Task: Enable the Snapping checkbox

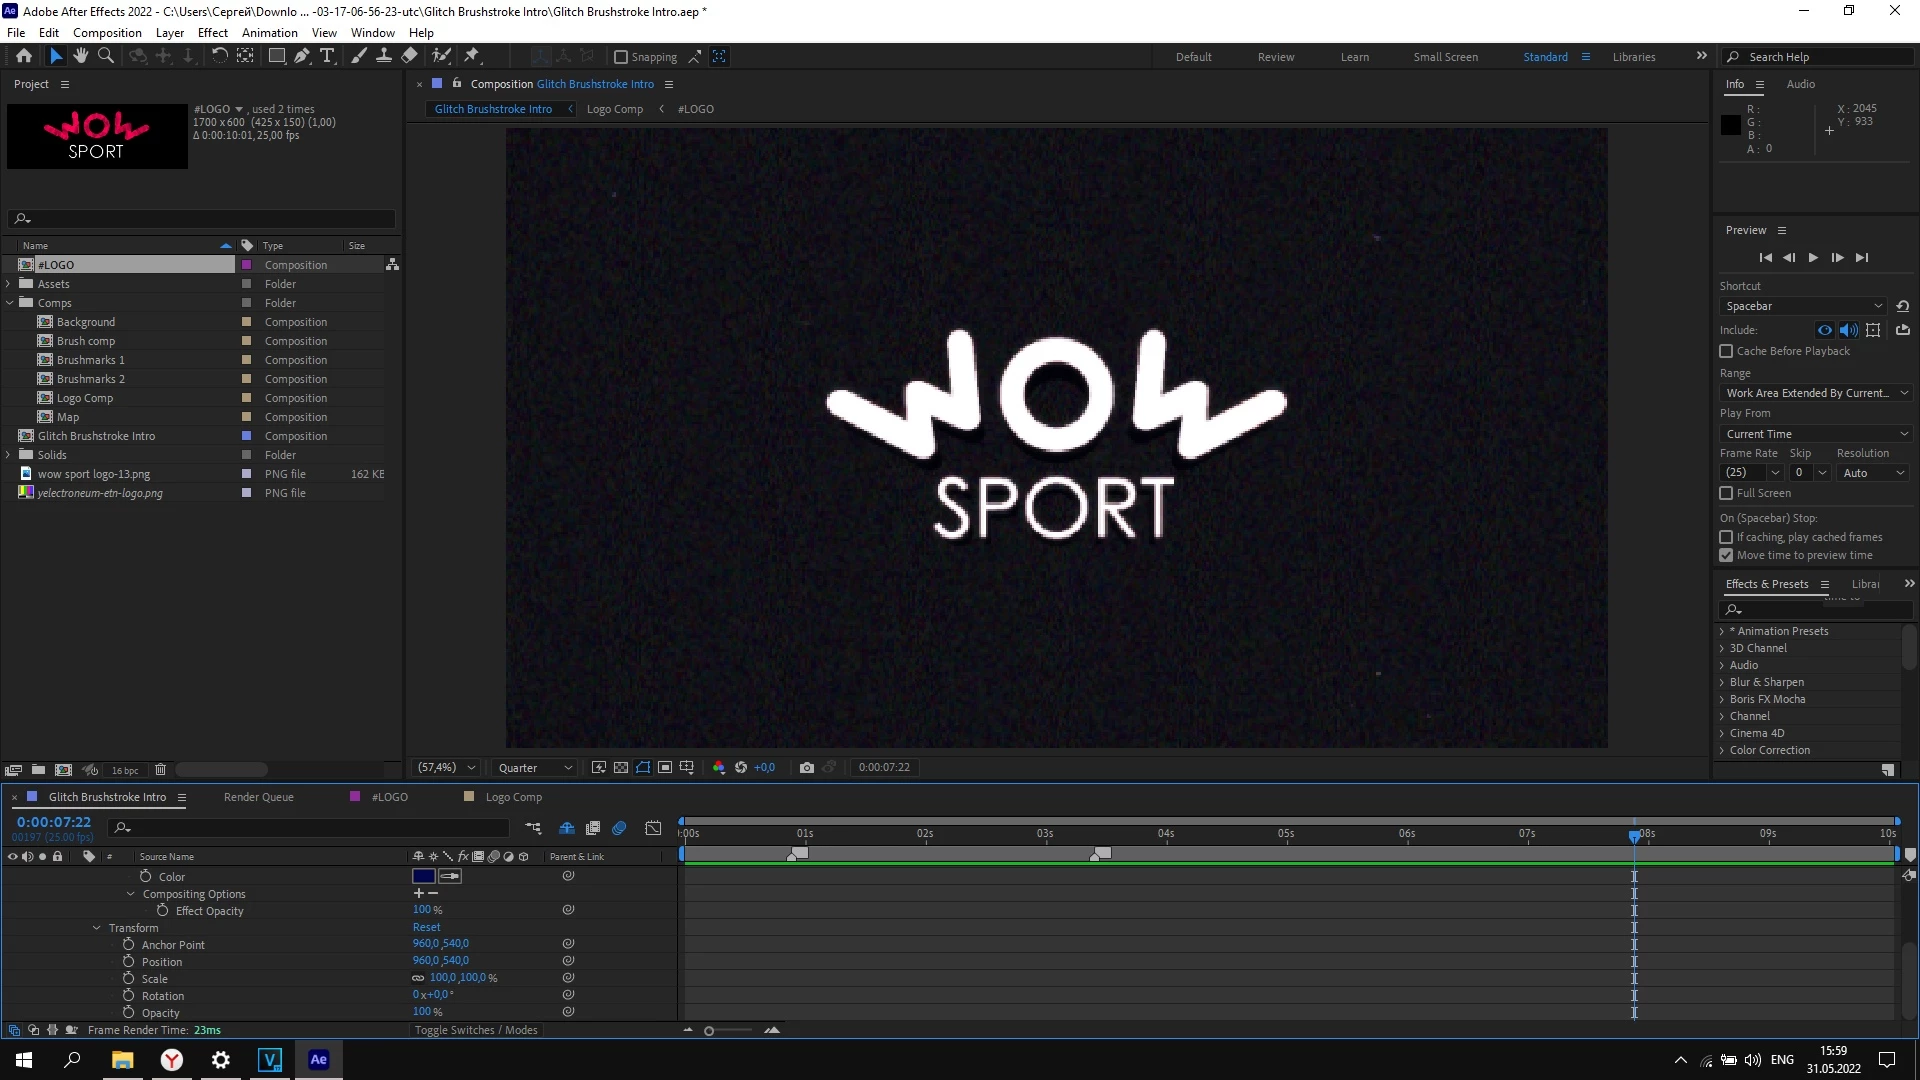Action: click(621, 57)
